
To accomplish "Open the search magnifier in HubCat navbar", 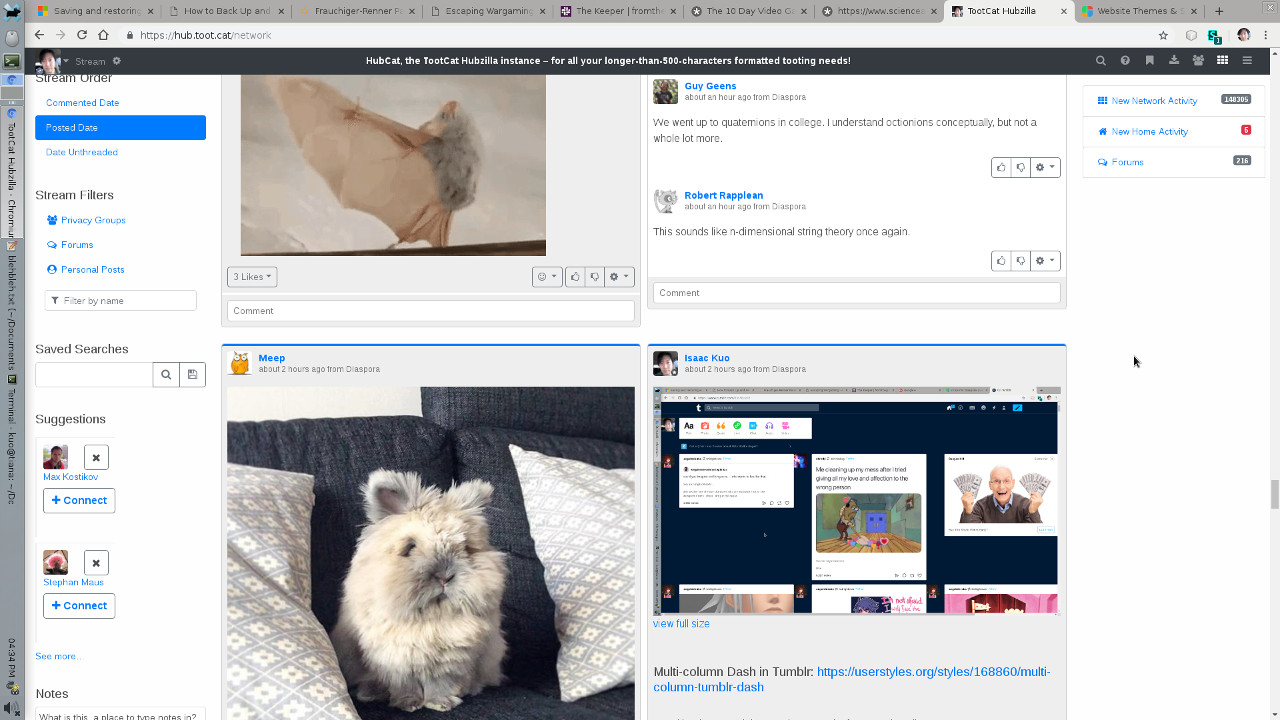I will coord(1100,61).
